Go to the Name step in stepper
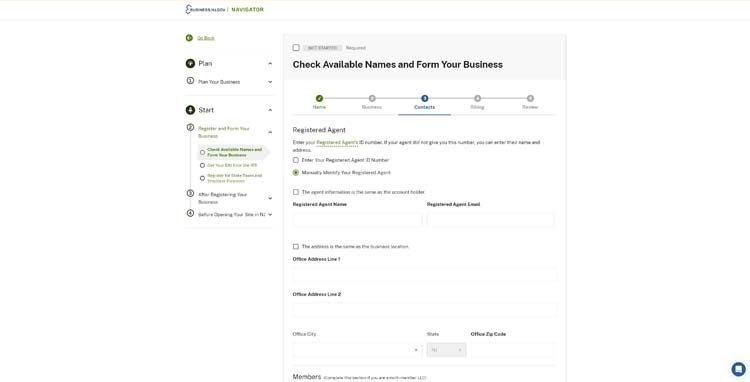The height and width of the screenshot is (382, 750). (319, 102)
